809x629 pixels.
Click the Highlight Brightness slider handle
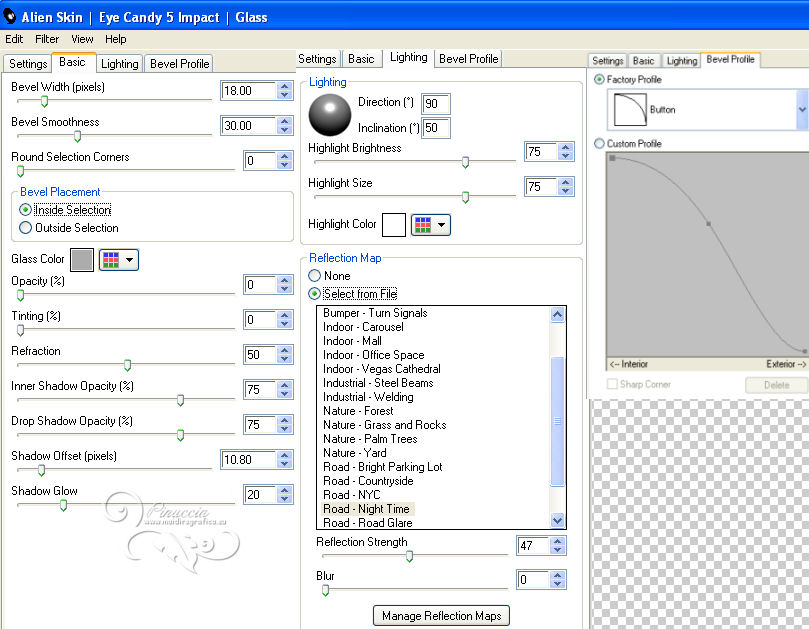coord(465,163)
